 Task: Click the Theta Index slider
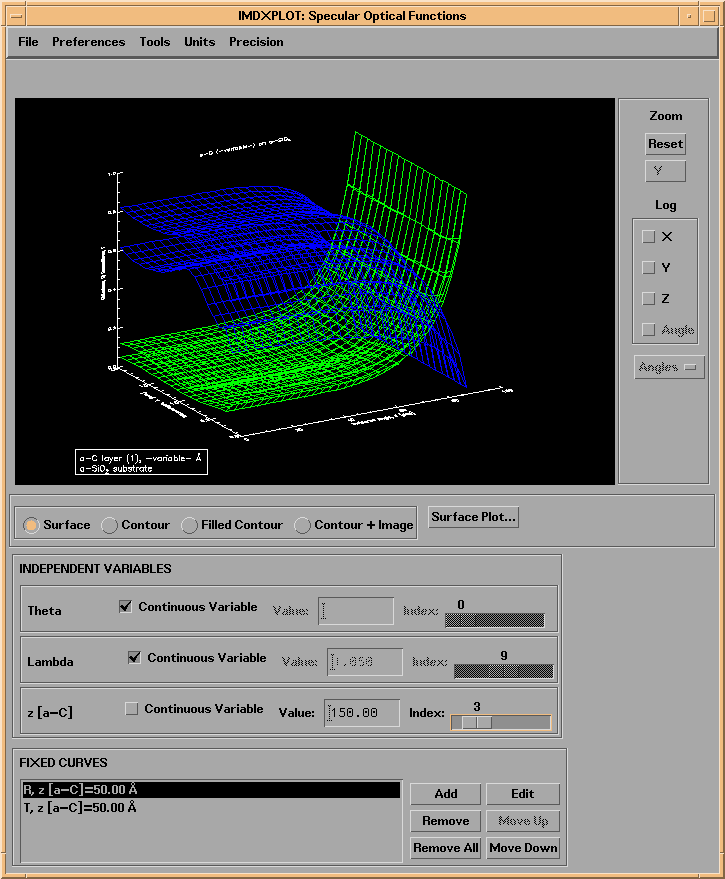pos(495,620)
